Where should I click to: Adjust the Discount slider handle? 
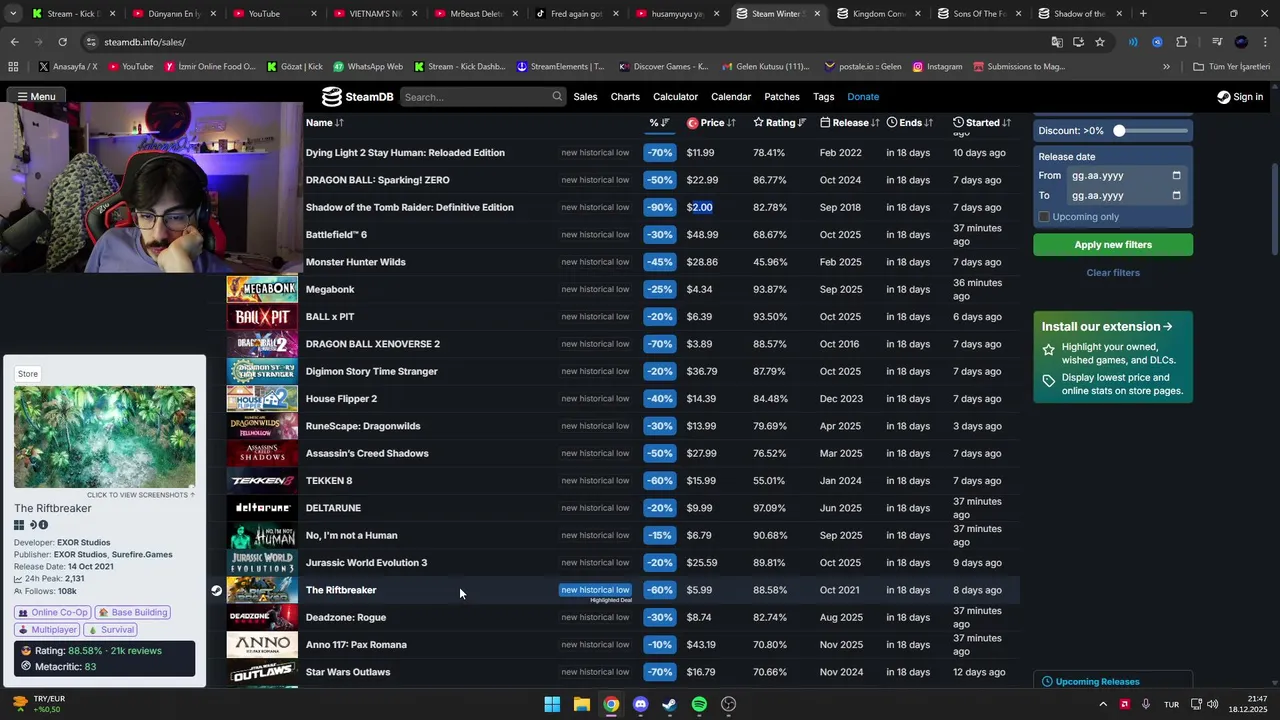click(x=1119, y=131)
